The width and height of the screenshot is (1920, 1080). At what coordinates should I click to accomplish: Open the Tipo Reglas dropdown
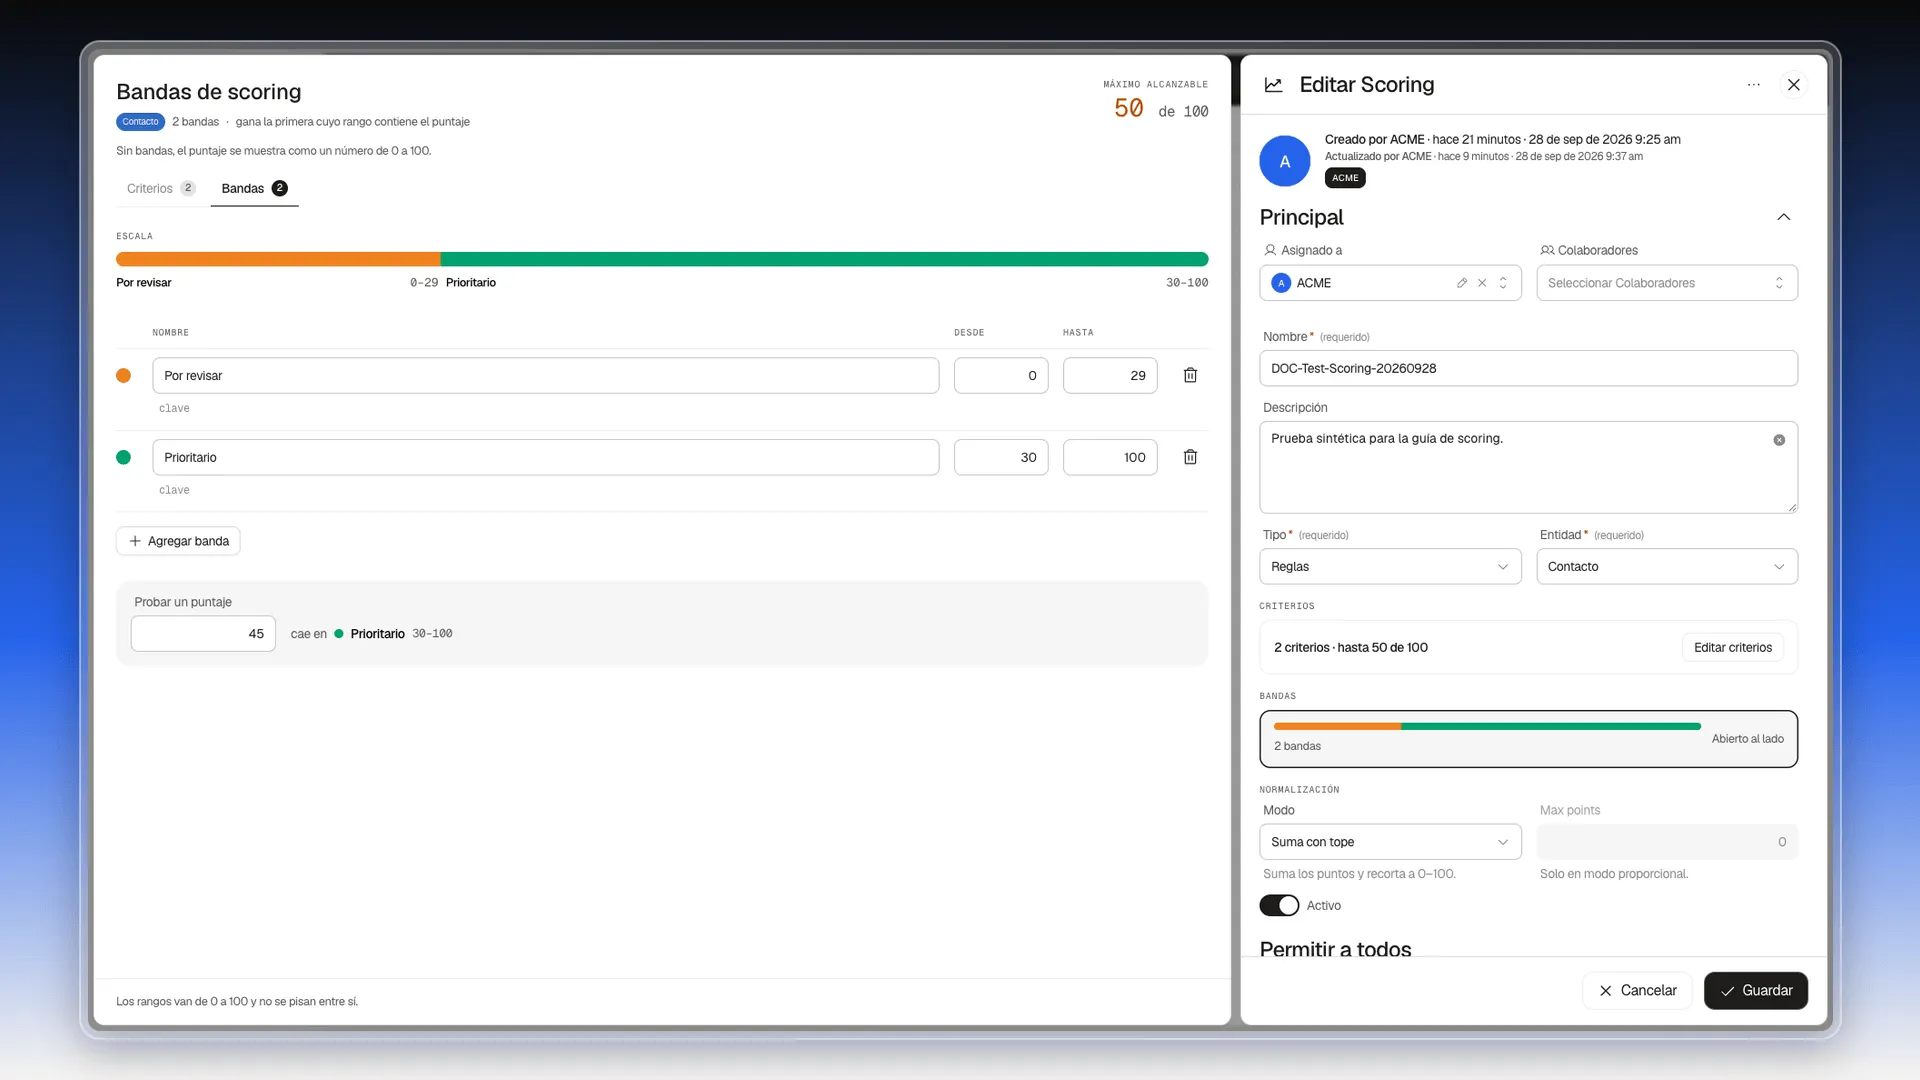pyautogui.click(x=1390, y=566)
